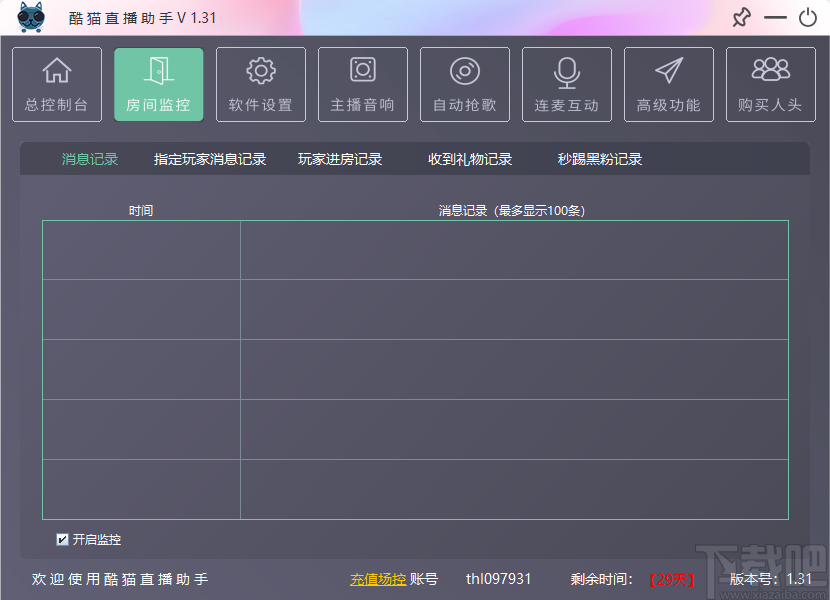Click the 欢迎使用酷猫直播助手 status text
Screen dimensions: 830x600
[x=120, y=579]
